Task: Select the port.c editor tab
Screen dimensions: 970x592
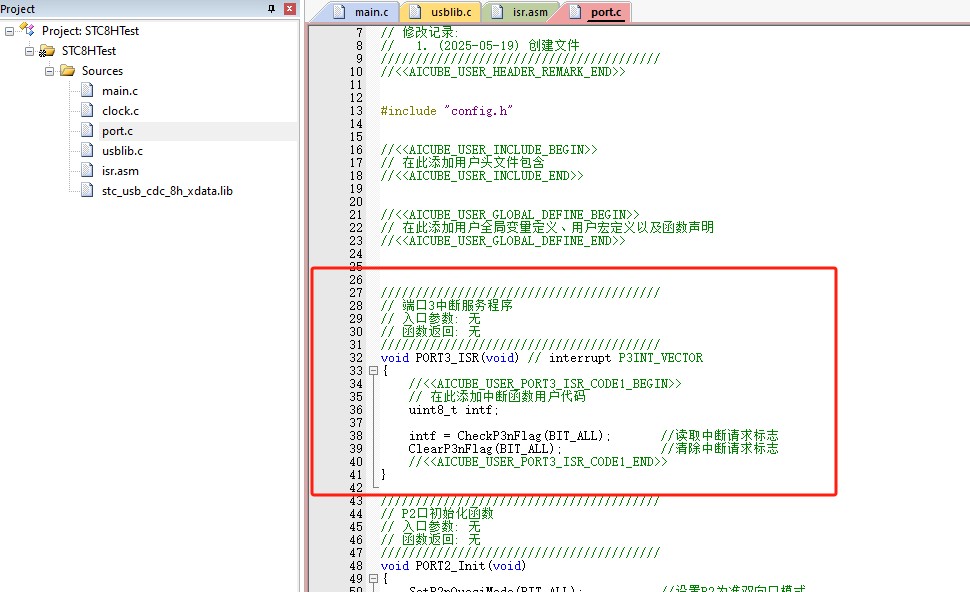Action: point(597,13)
